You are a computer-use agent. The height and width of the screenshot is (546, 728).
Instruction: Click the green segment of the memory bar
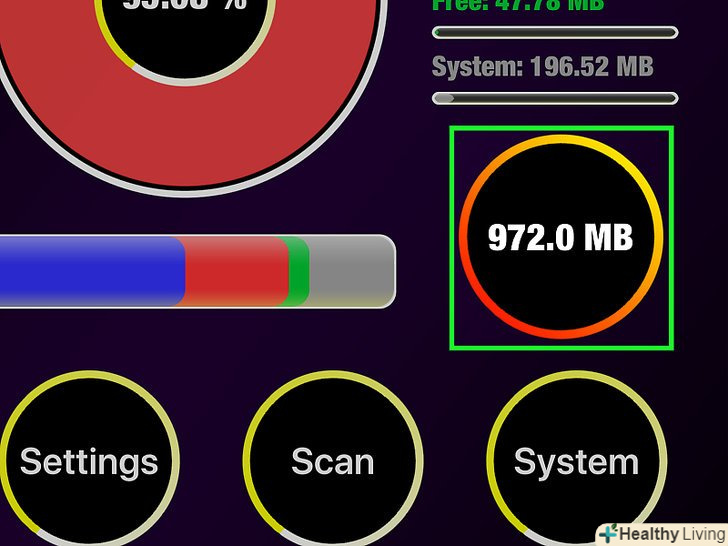(x=299, y=271)
